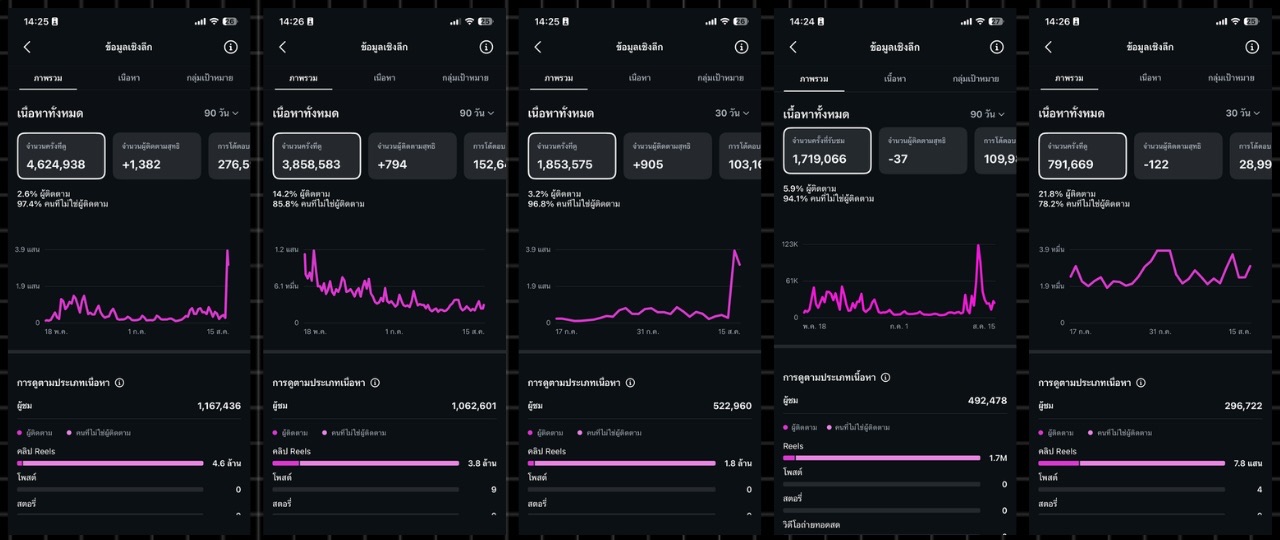This screenshot has height=540, width=1280.
Task: Tap the line chart on 791,669 views screen
Action: click(1160, 285)
